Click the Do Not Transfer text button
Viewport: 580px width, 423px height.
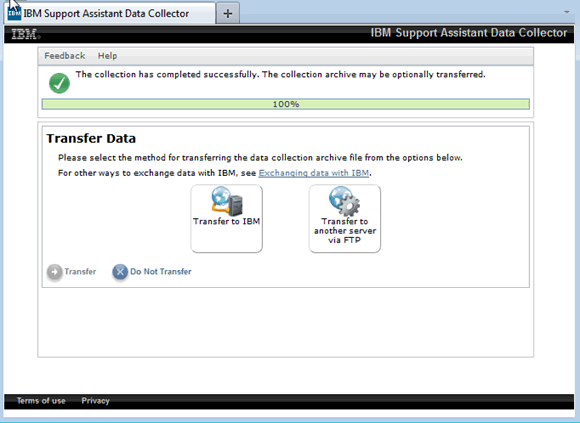[x=161, y=272]
